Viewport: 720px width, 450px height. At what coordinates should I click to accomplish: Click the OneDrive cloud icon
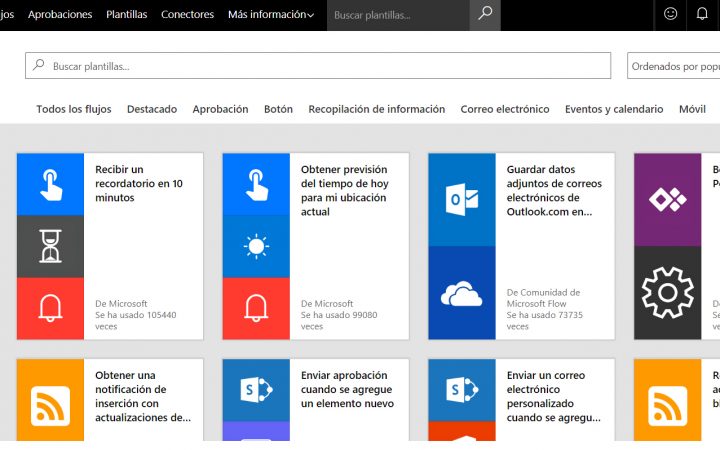click(x=462, y=293)
